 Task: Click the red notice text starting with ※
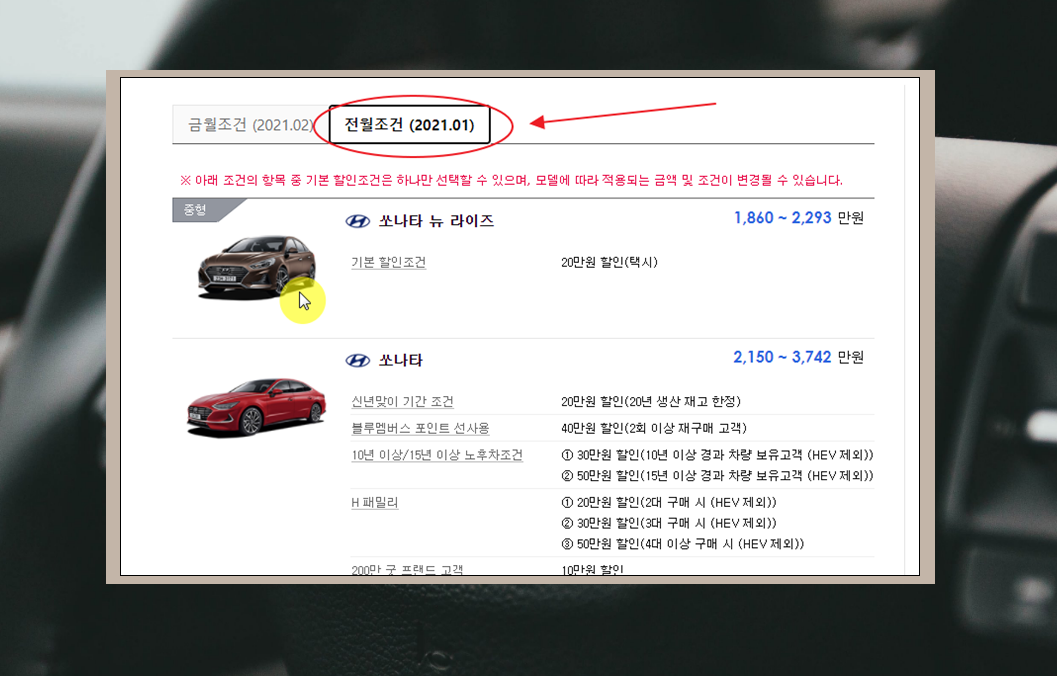[x=511, y=181]
